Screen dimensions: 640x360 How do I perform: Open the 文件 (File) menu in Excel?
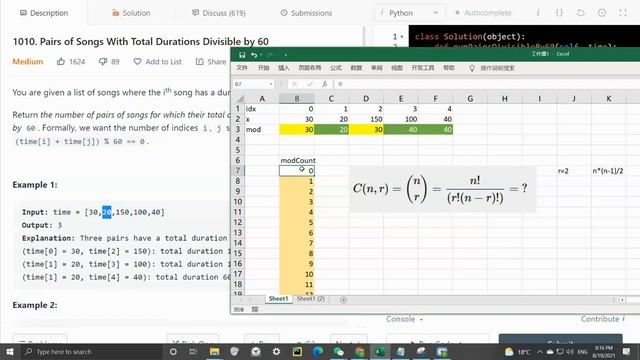[x=242, y=68]
